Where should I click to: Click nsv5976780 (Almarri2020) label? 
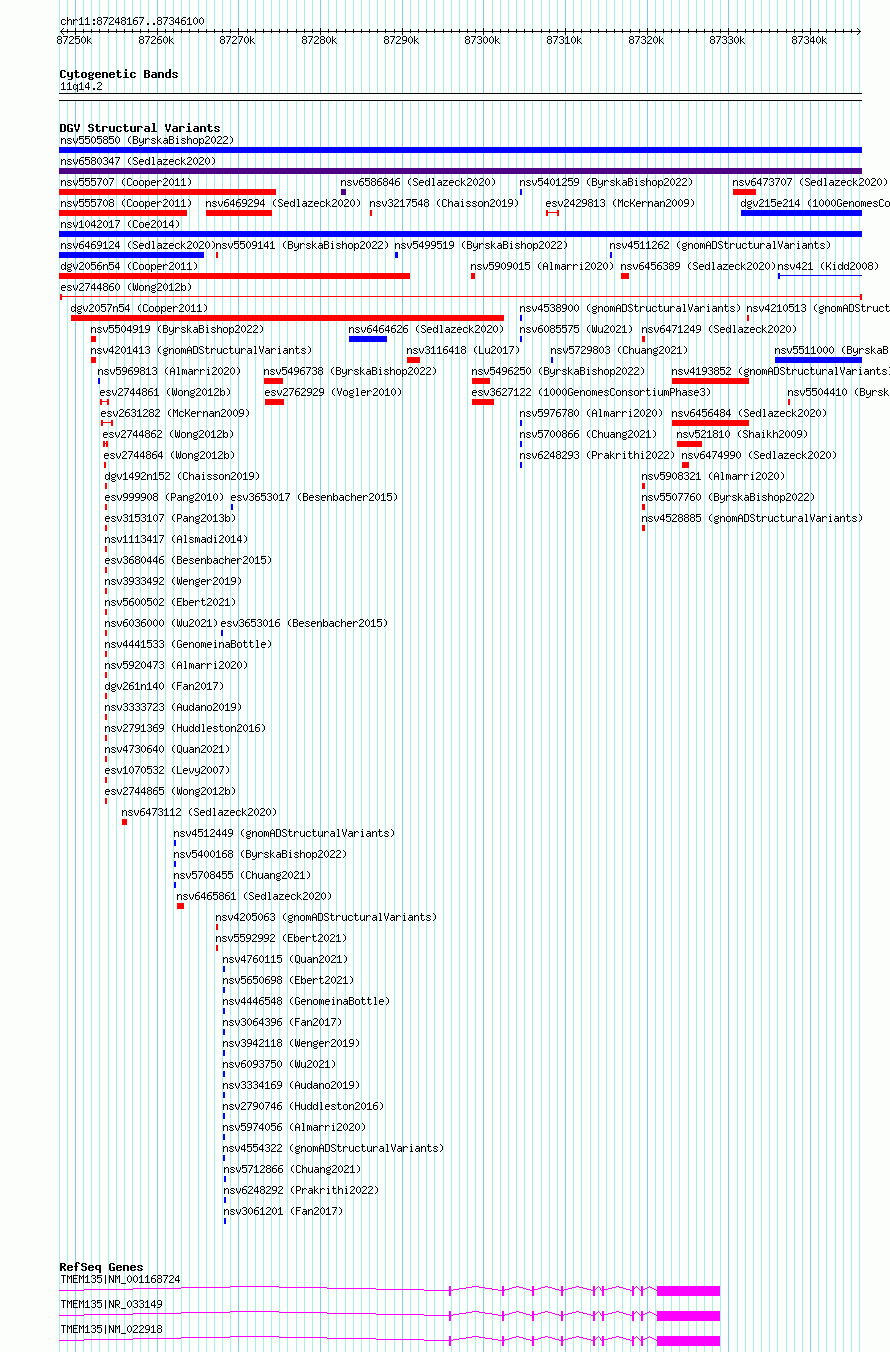click(x=591, y=413)
